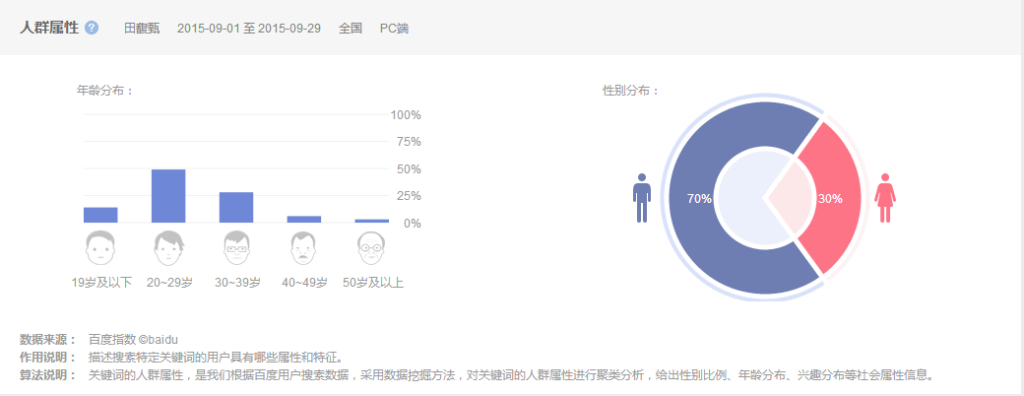This screenshot has width=1024, height=396.
Task: Click the 年龄分布 section label
Action: click(x=105, y=91)
